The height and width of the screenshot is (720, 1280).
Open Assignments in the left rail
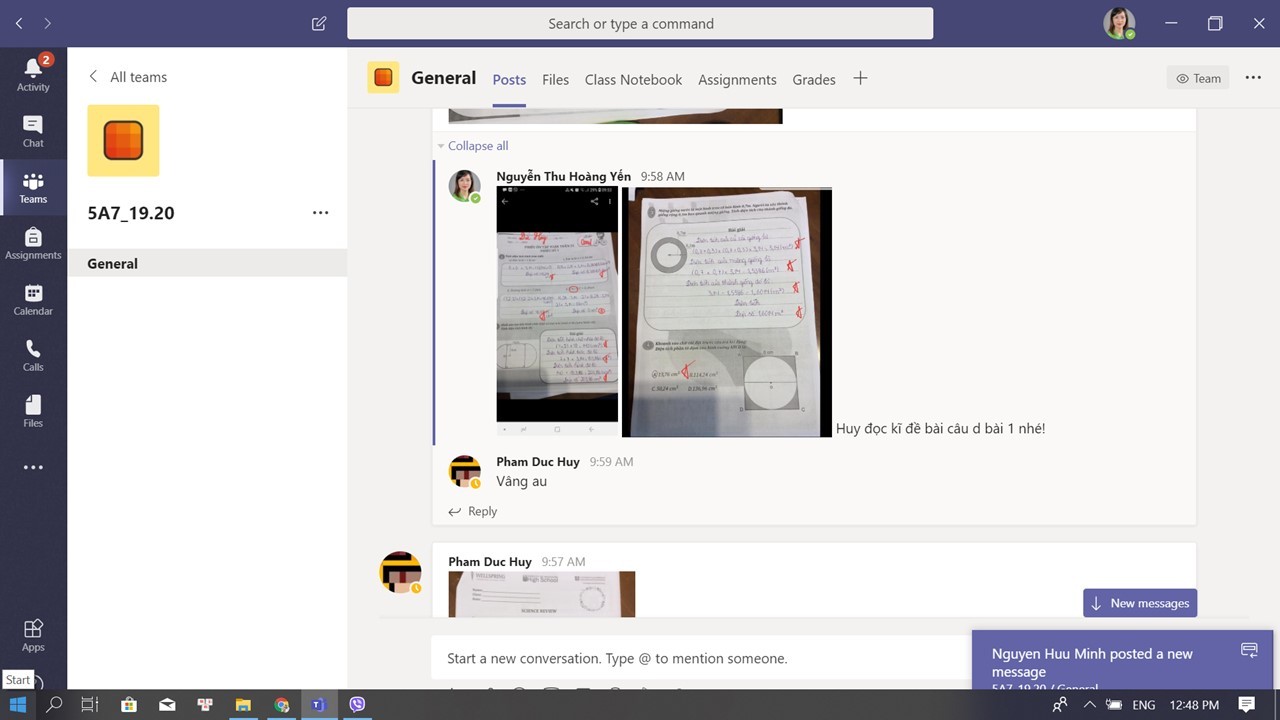point(33,243)
